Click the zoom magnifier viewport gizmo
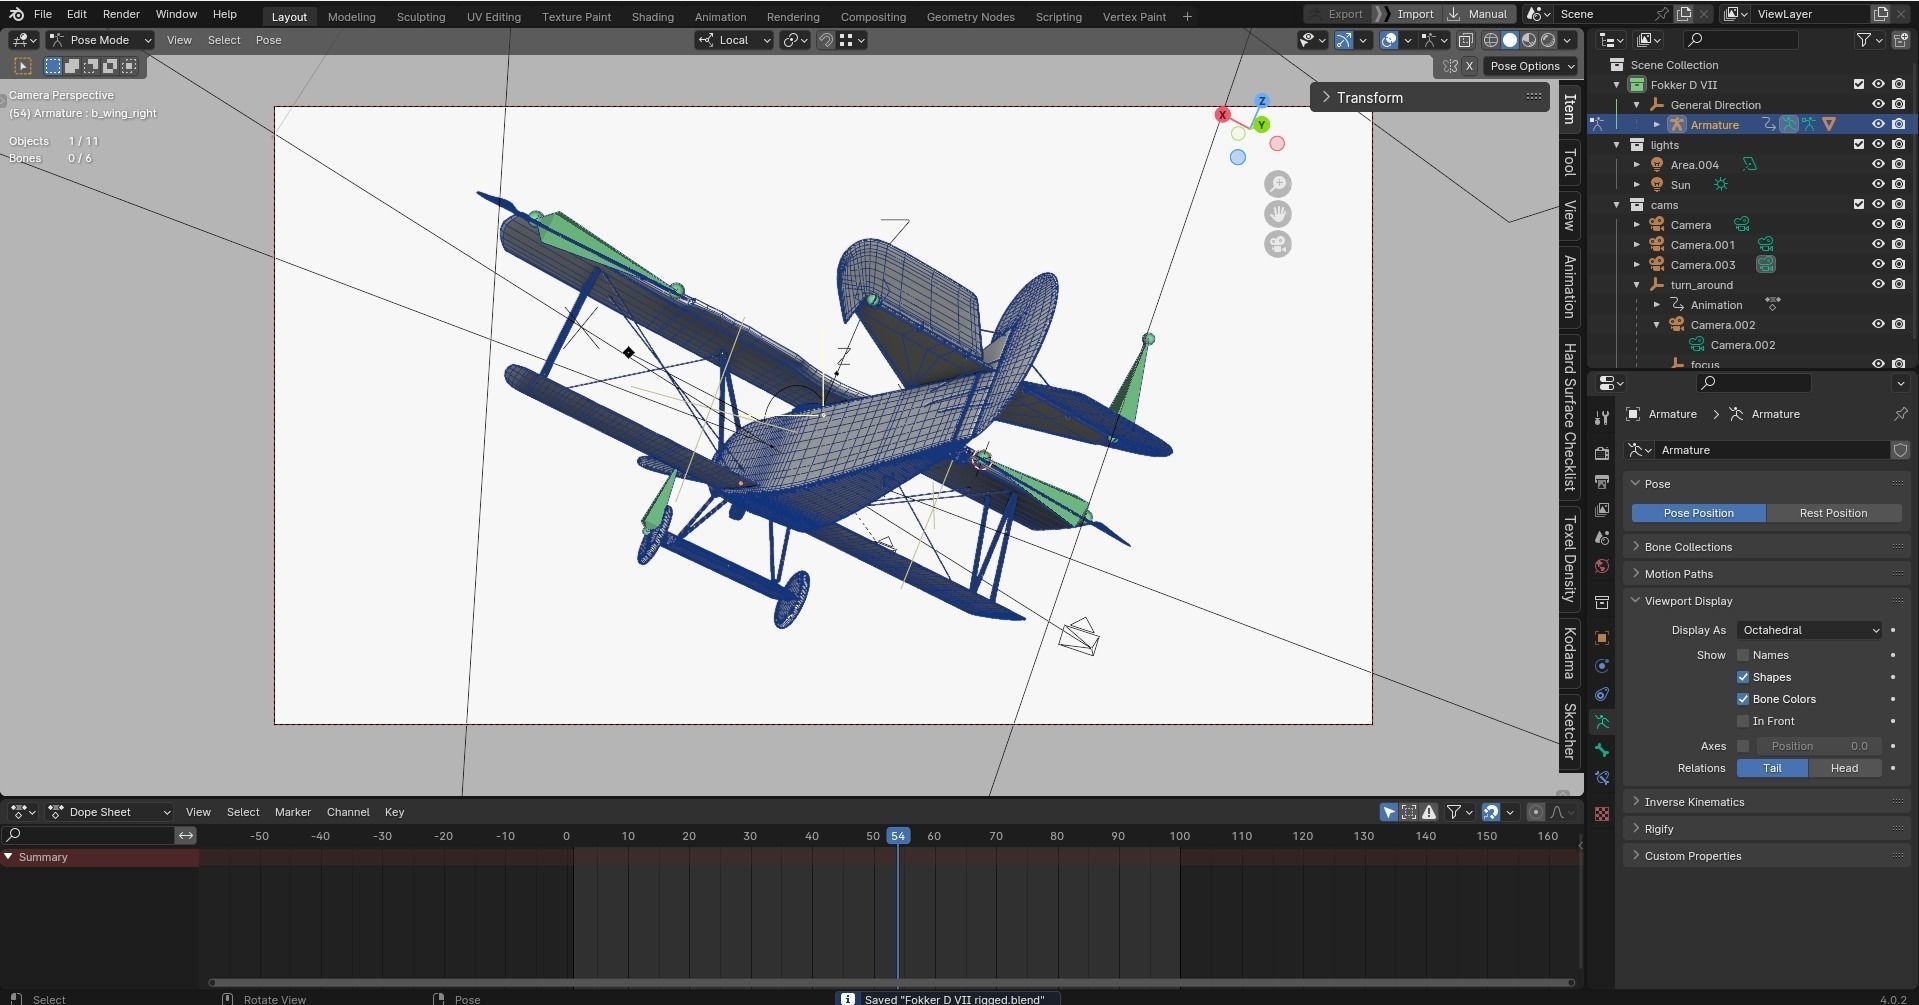Image resolution: width=1919 pixels, height=1005 pixels. pyautogui.click(x=1278, y=184)
